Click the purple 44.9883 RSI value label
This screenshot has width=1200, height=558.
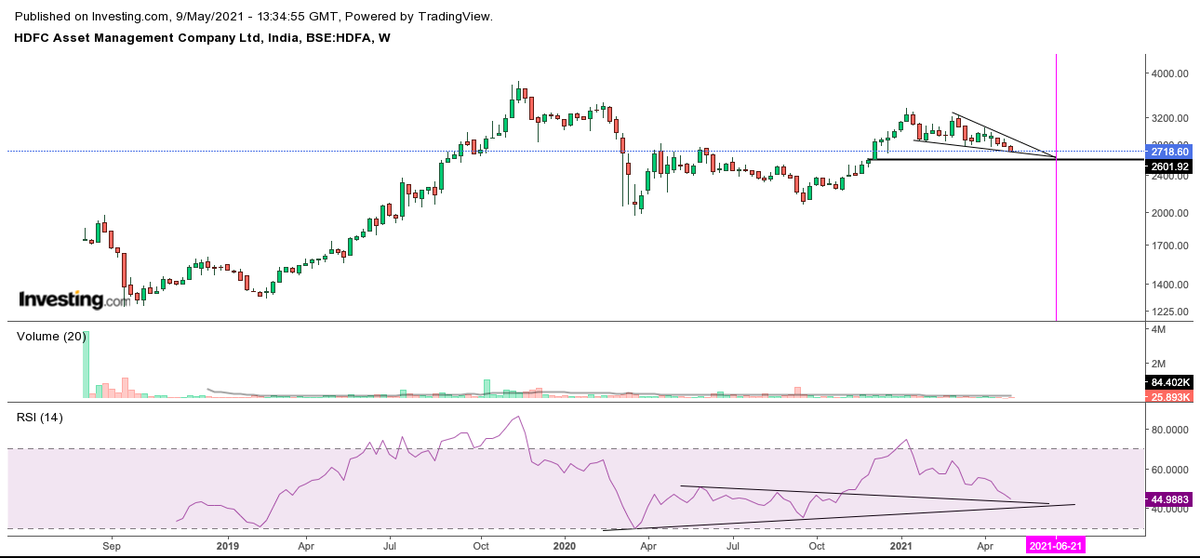tap(1171, 498)
